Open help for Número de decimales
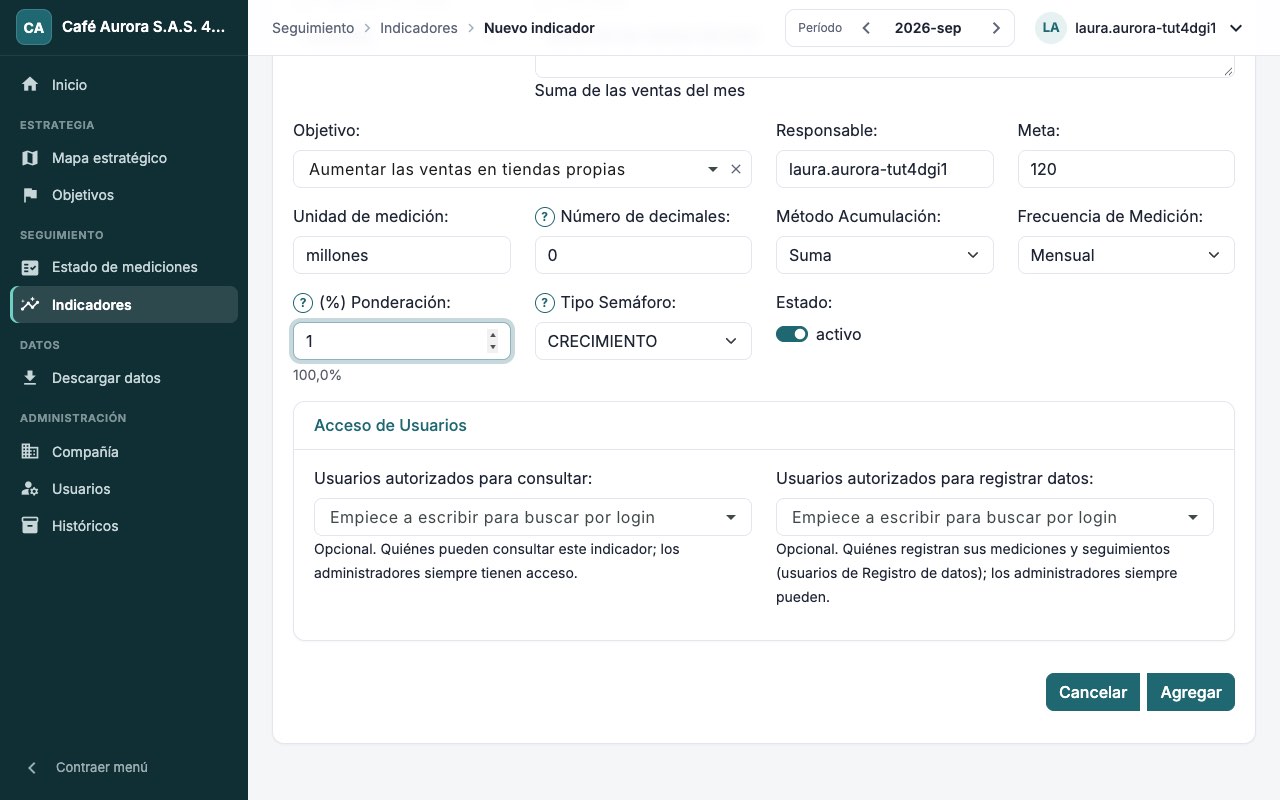 pyautogui.click(x=545, y=217)
